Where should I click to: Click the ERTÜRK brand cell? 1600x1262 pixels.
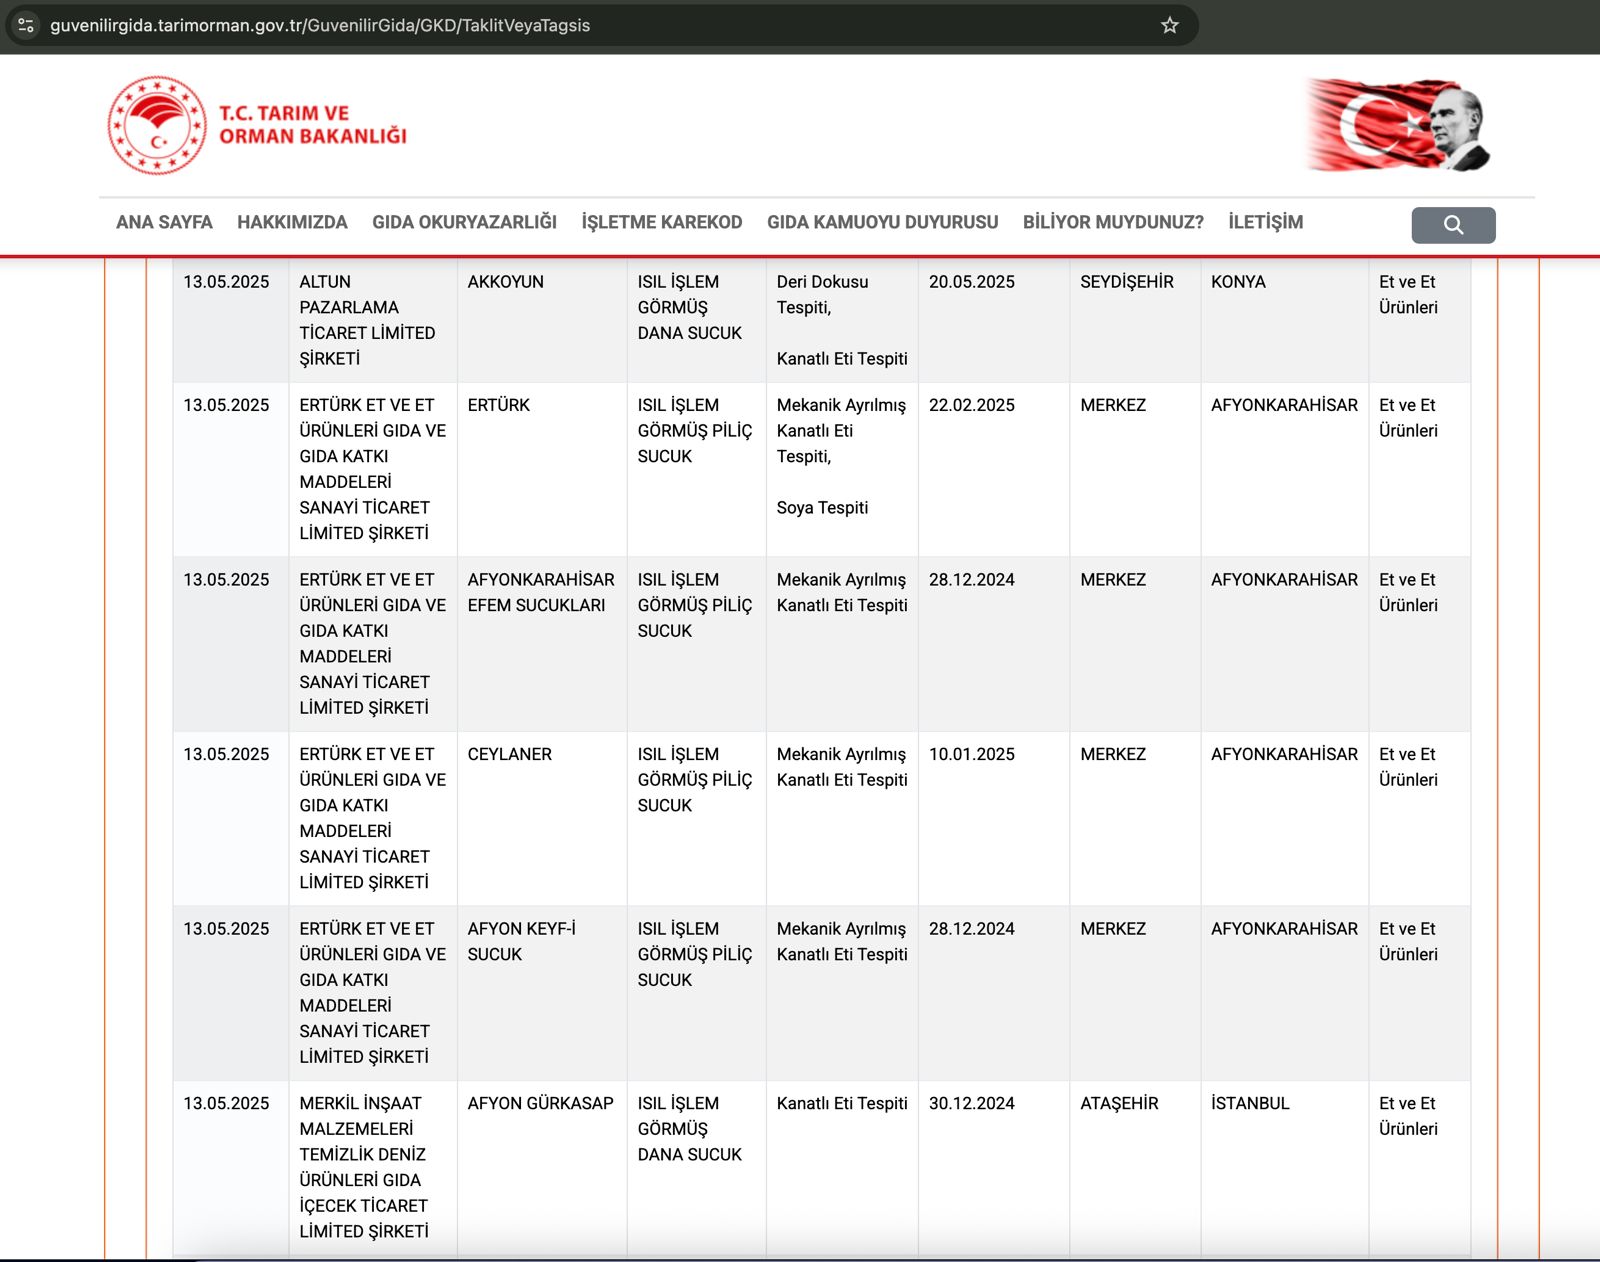542,469
